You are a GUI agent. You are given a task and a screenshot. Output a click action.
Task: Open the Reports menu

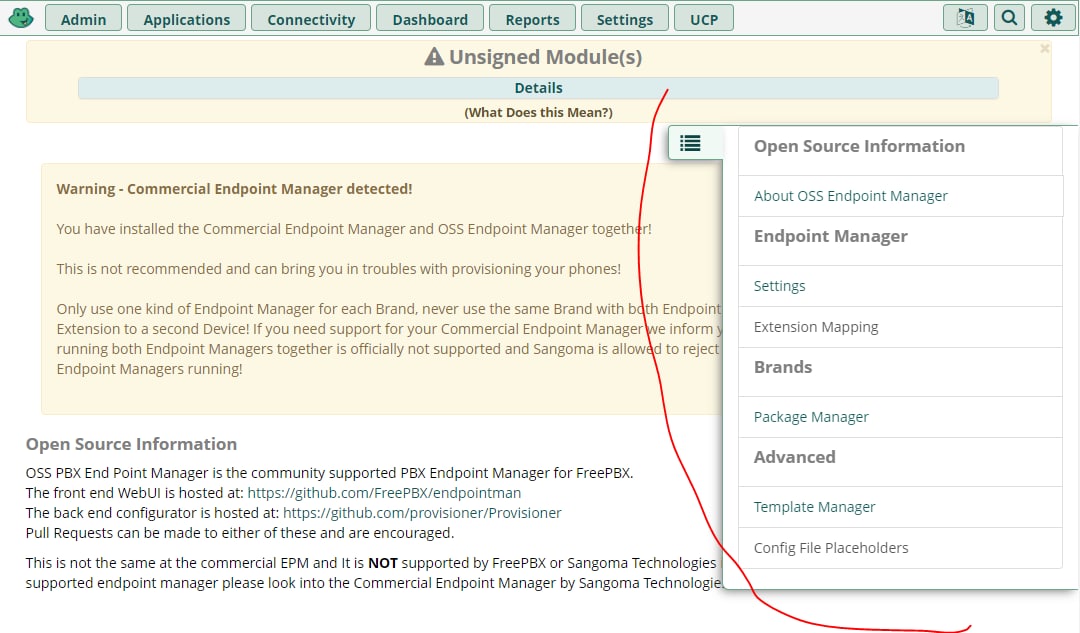(532, 19)
